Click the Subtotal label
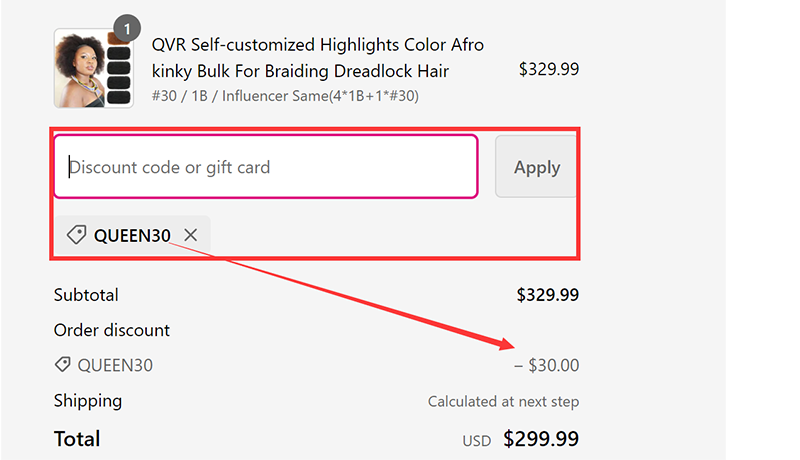800x460 pixels. 86,295
